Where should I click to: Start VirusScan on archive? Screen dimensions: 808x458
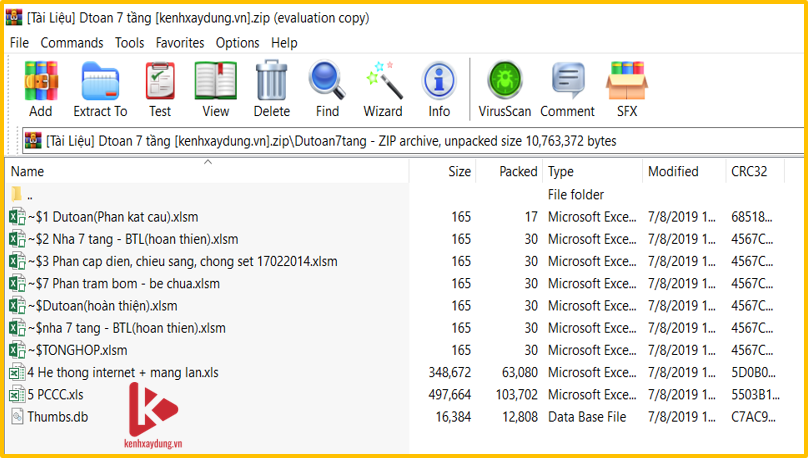(x=504, y=88)
